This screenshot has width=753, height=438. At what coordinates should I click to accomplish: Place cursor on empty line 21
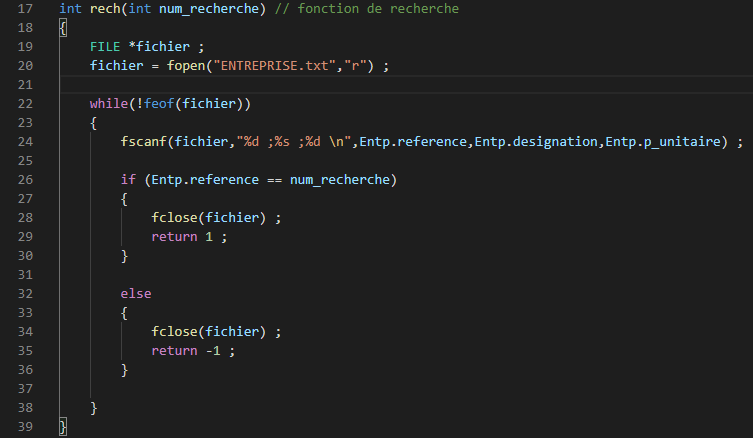click(x=300, y=85)
